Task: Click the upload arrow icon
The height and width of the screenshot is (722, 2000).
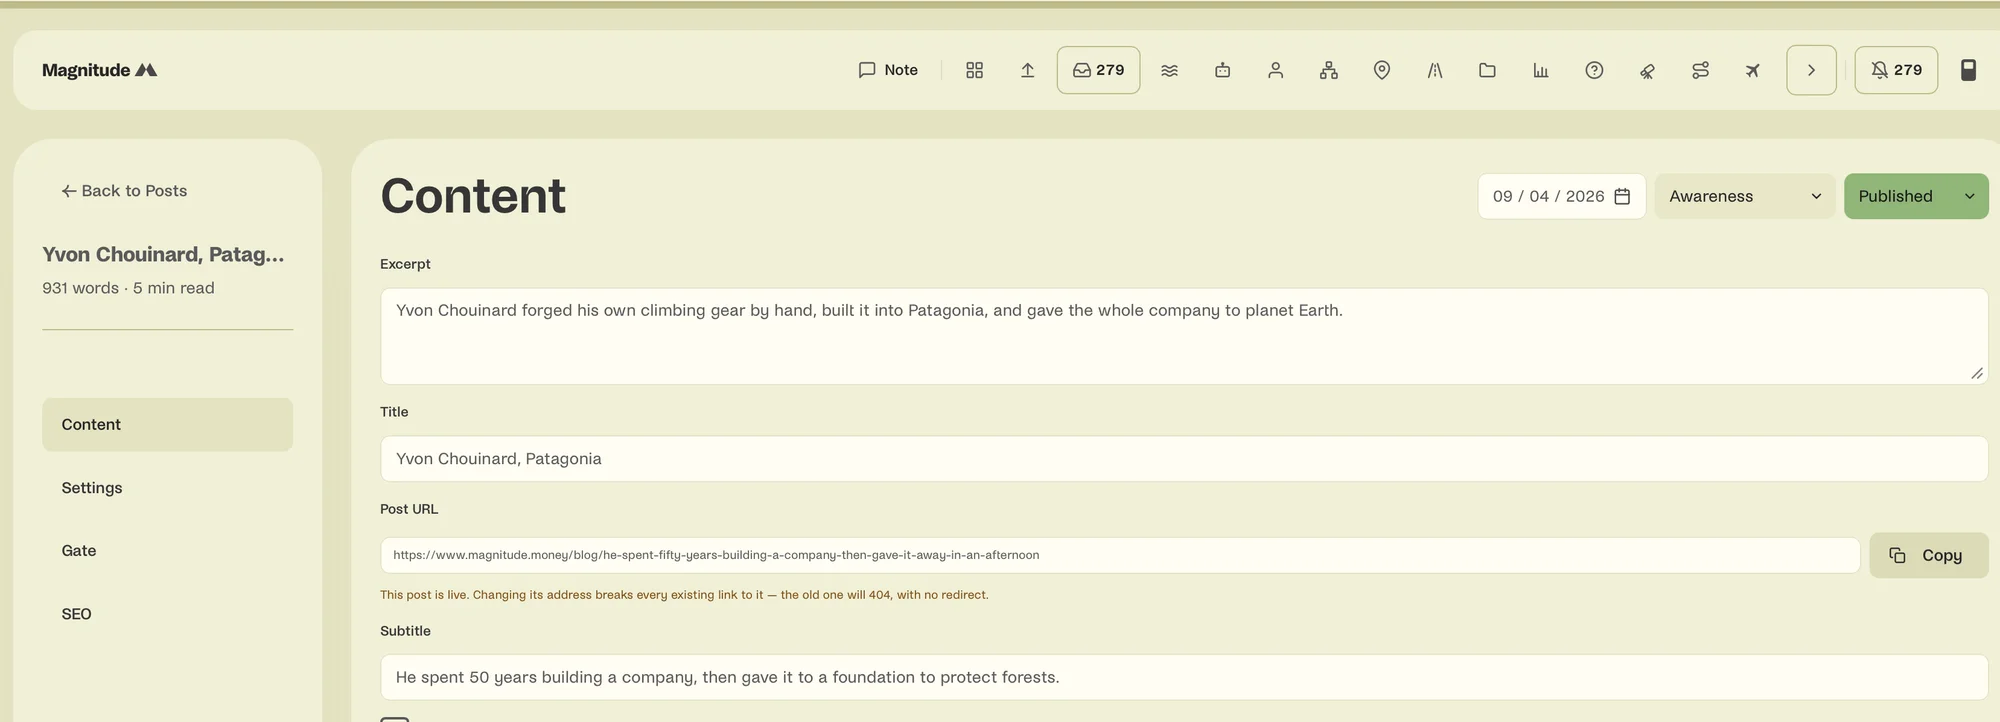Action: 1027,70
